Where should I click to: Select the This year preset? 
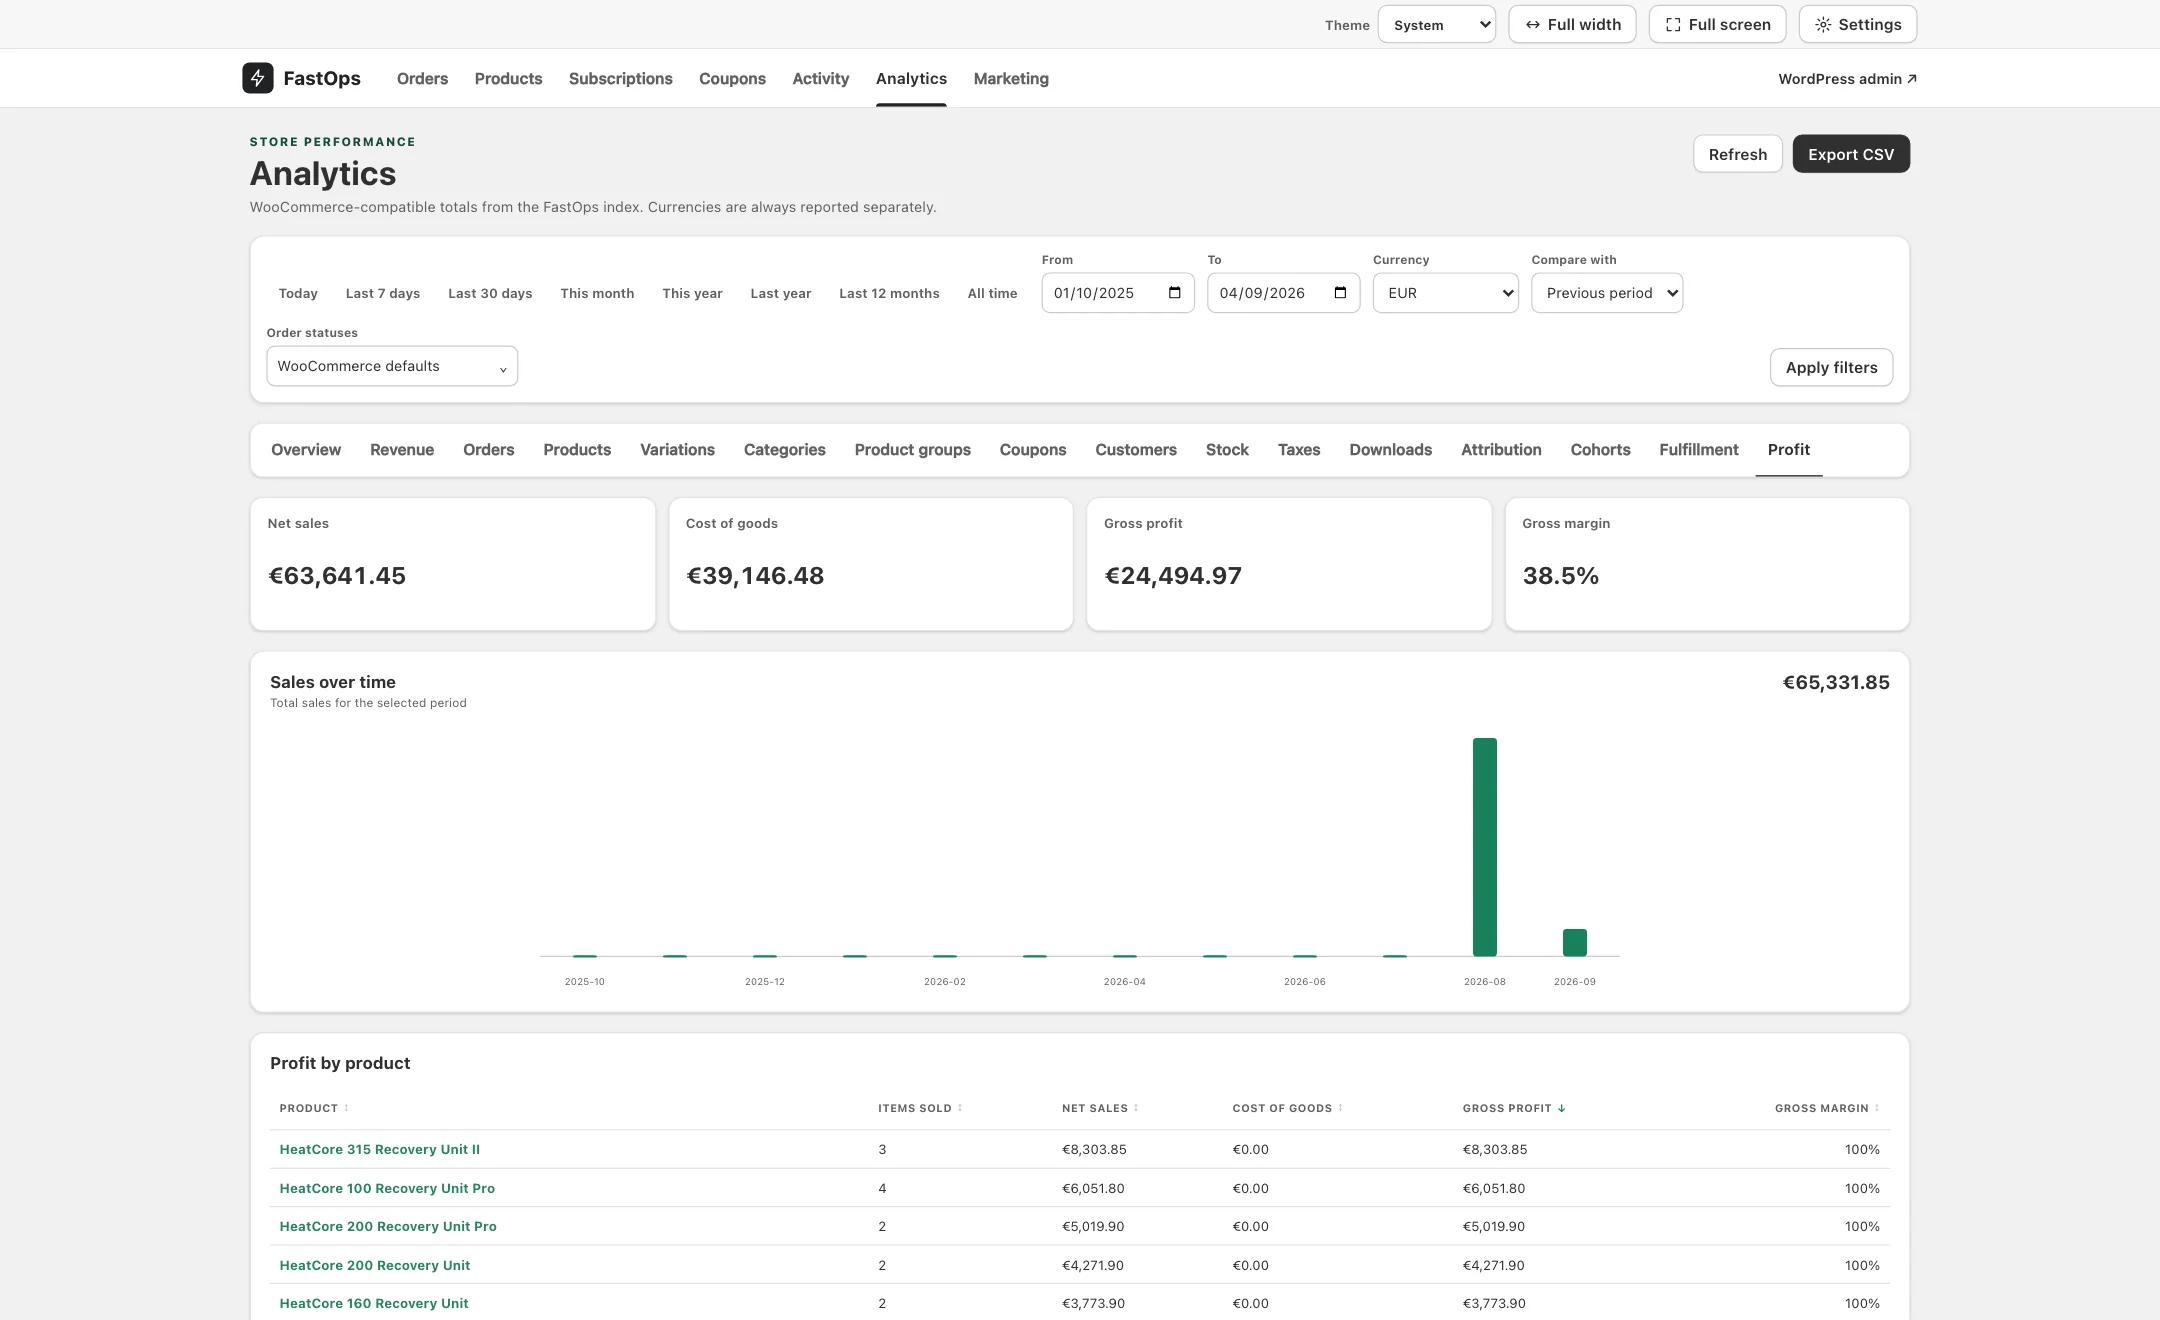[692, 293]
